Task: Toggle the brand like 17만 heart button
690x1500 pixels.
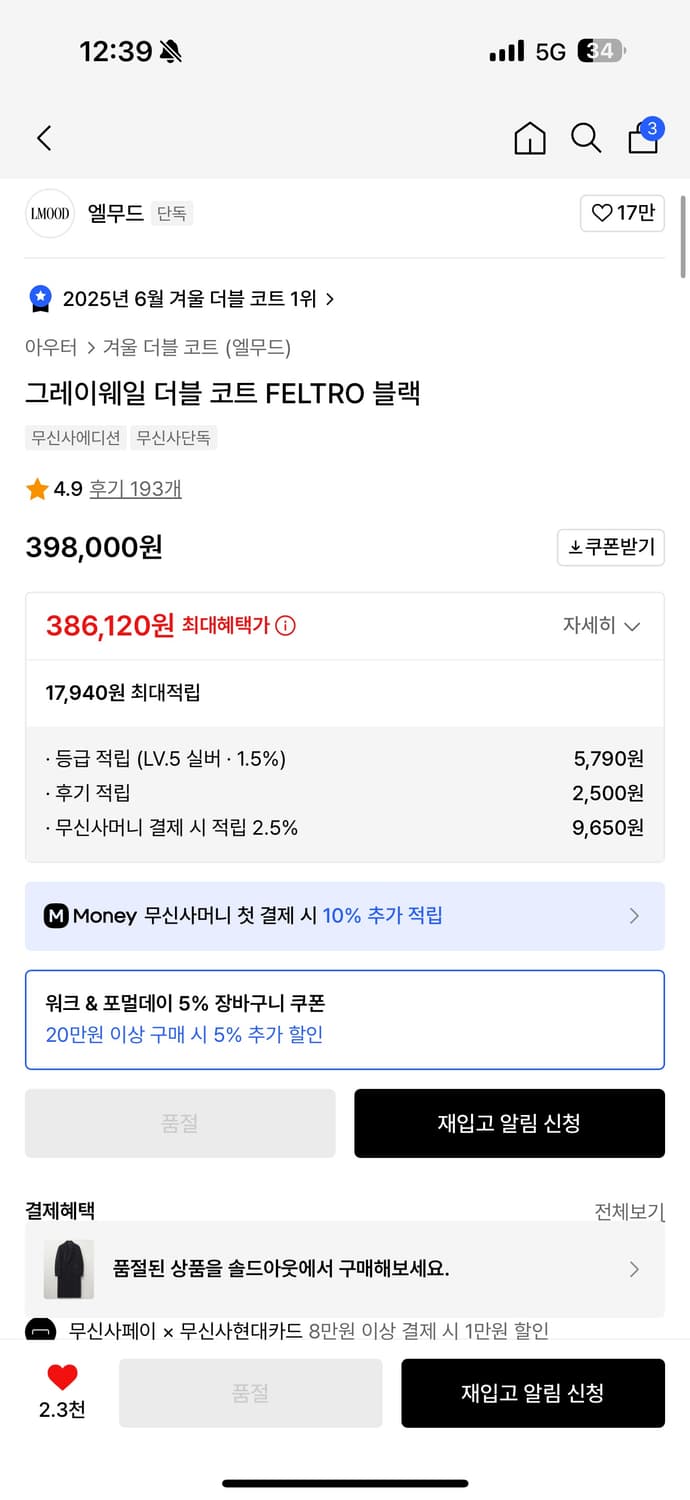Action: tap(622, 213)
